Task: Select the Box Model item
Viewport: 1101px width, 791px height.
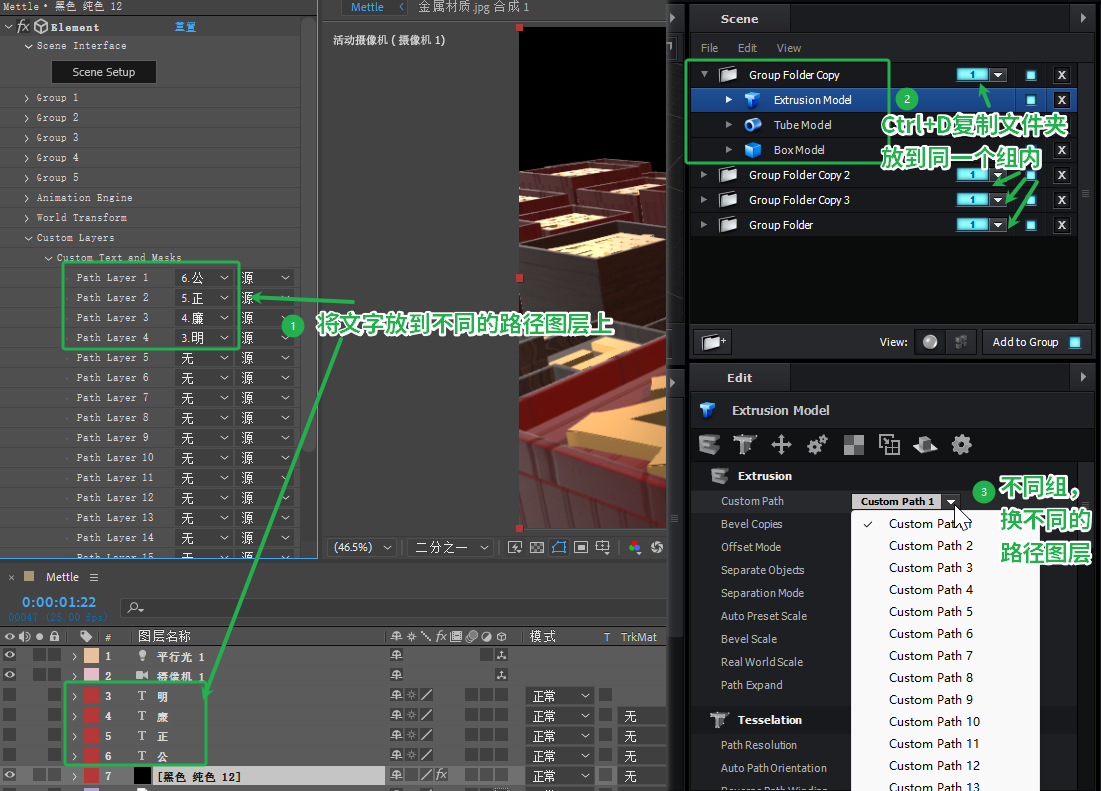Action: [799, 150]
